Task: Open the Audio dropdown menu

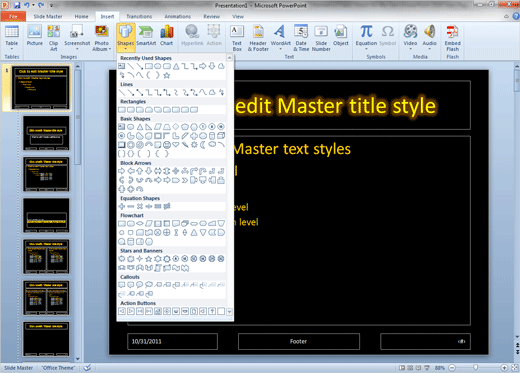Action: (x=429, y=49)
